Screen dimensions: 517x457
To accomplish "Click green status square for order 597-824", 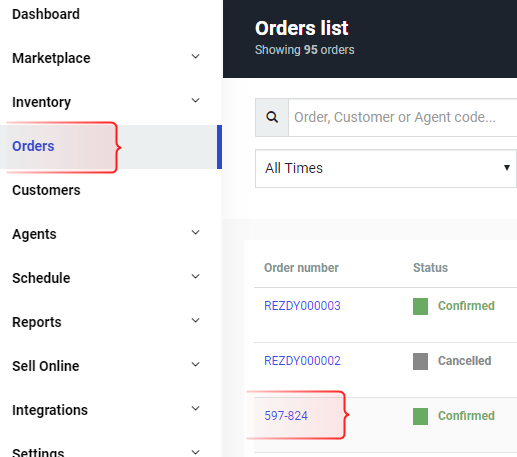I will point(420,416).
